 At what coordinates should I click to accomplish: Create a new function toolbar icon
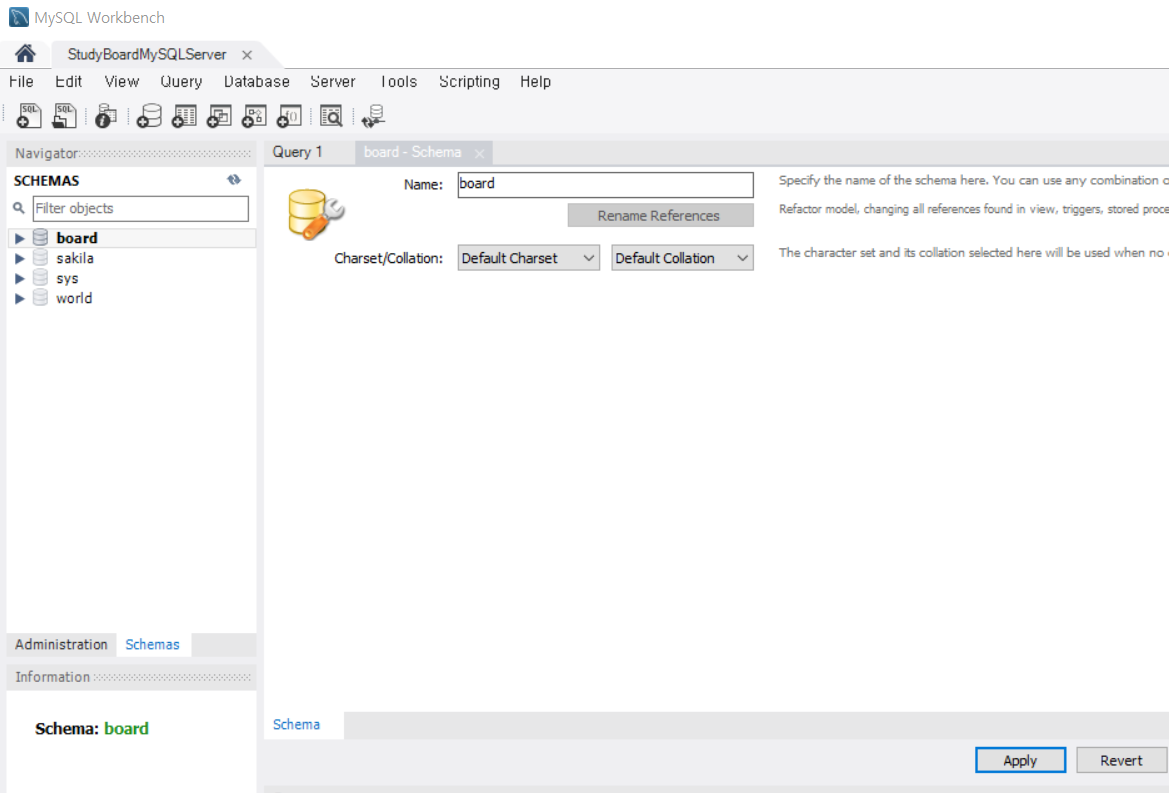point(289,116)
